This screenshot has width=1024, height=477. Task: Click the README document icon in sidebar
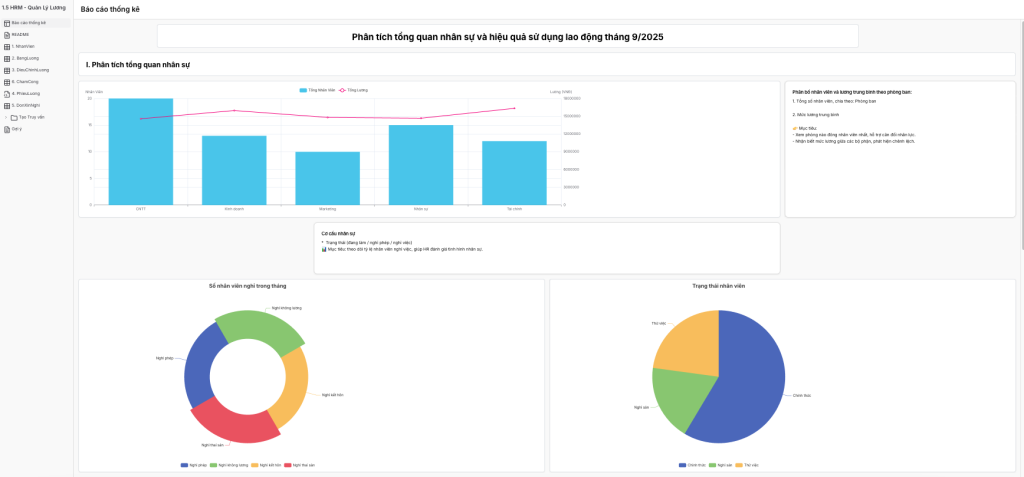point(7,34)
